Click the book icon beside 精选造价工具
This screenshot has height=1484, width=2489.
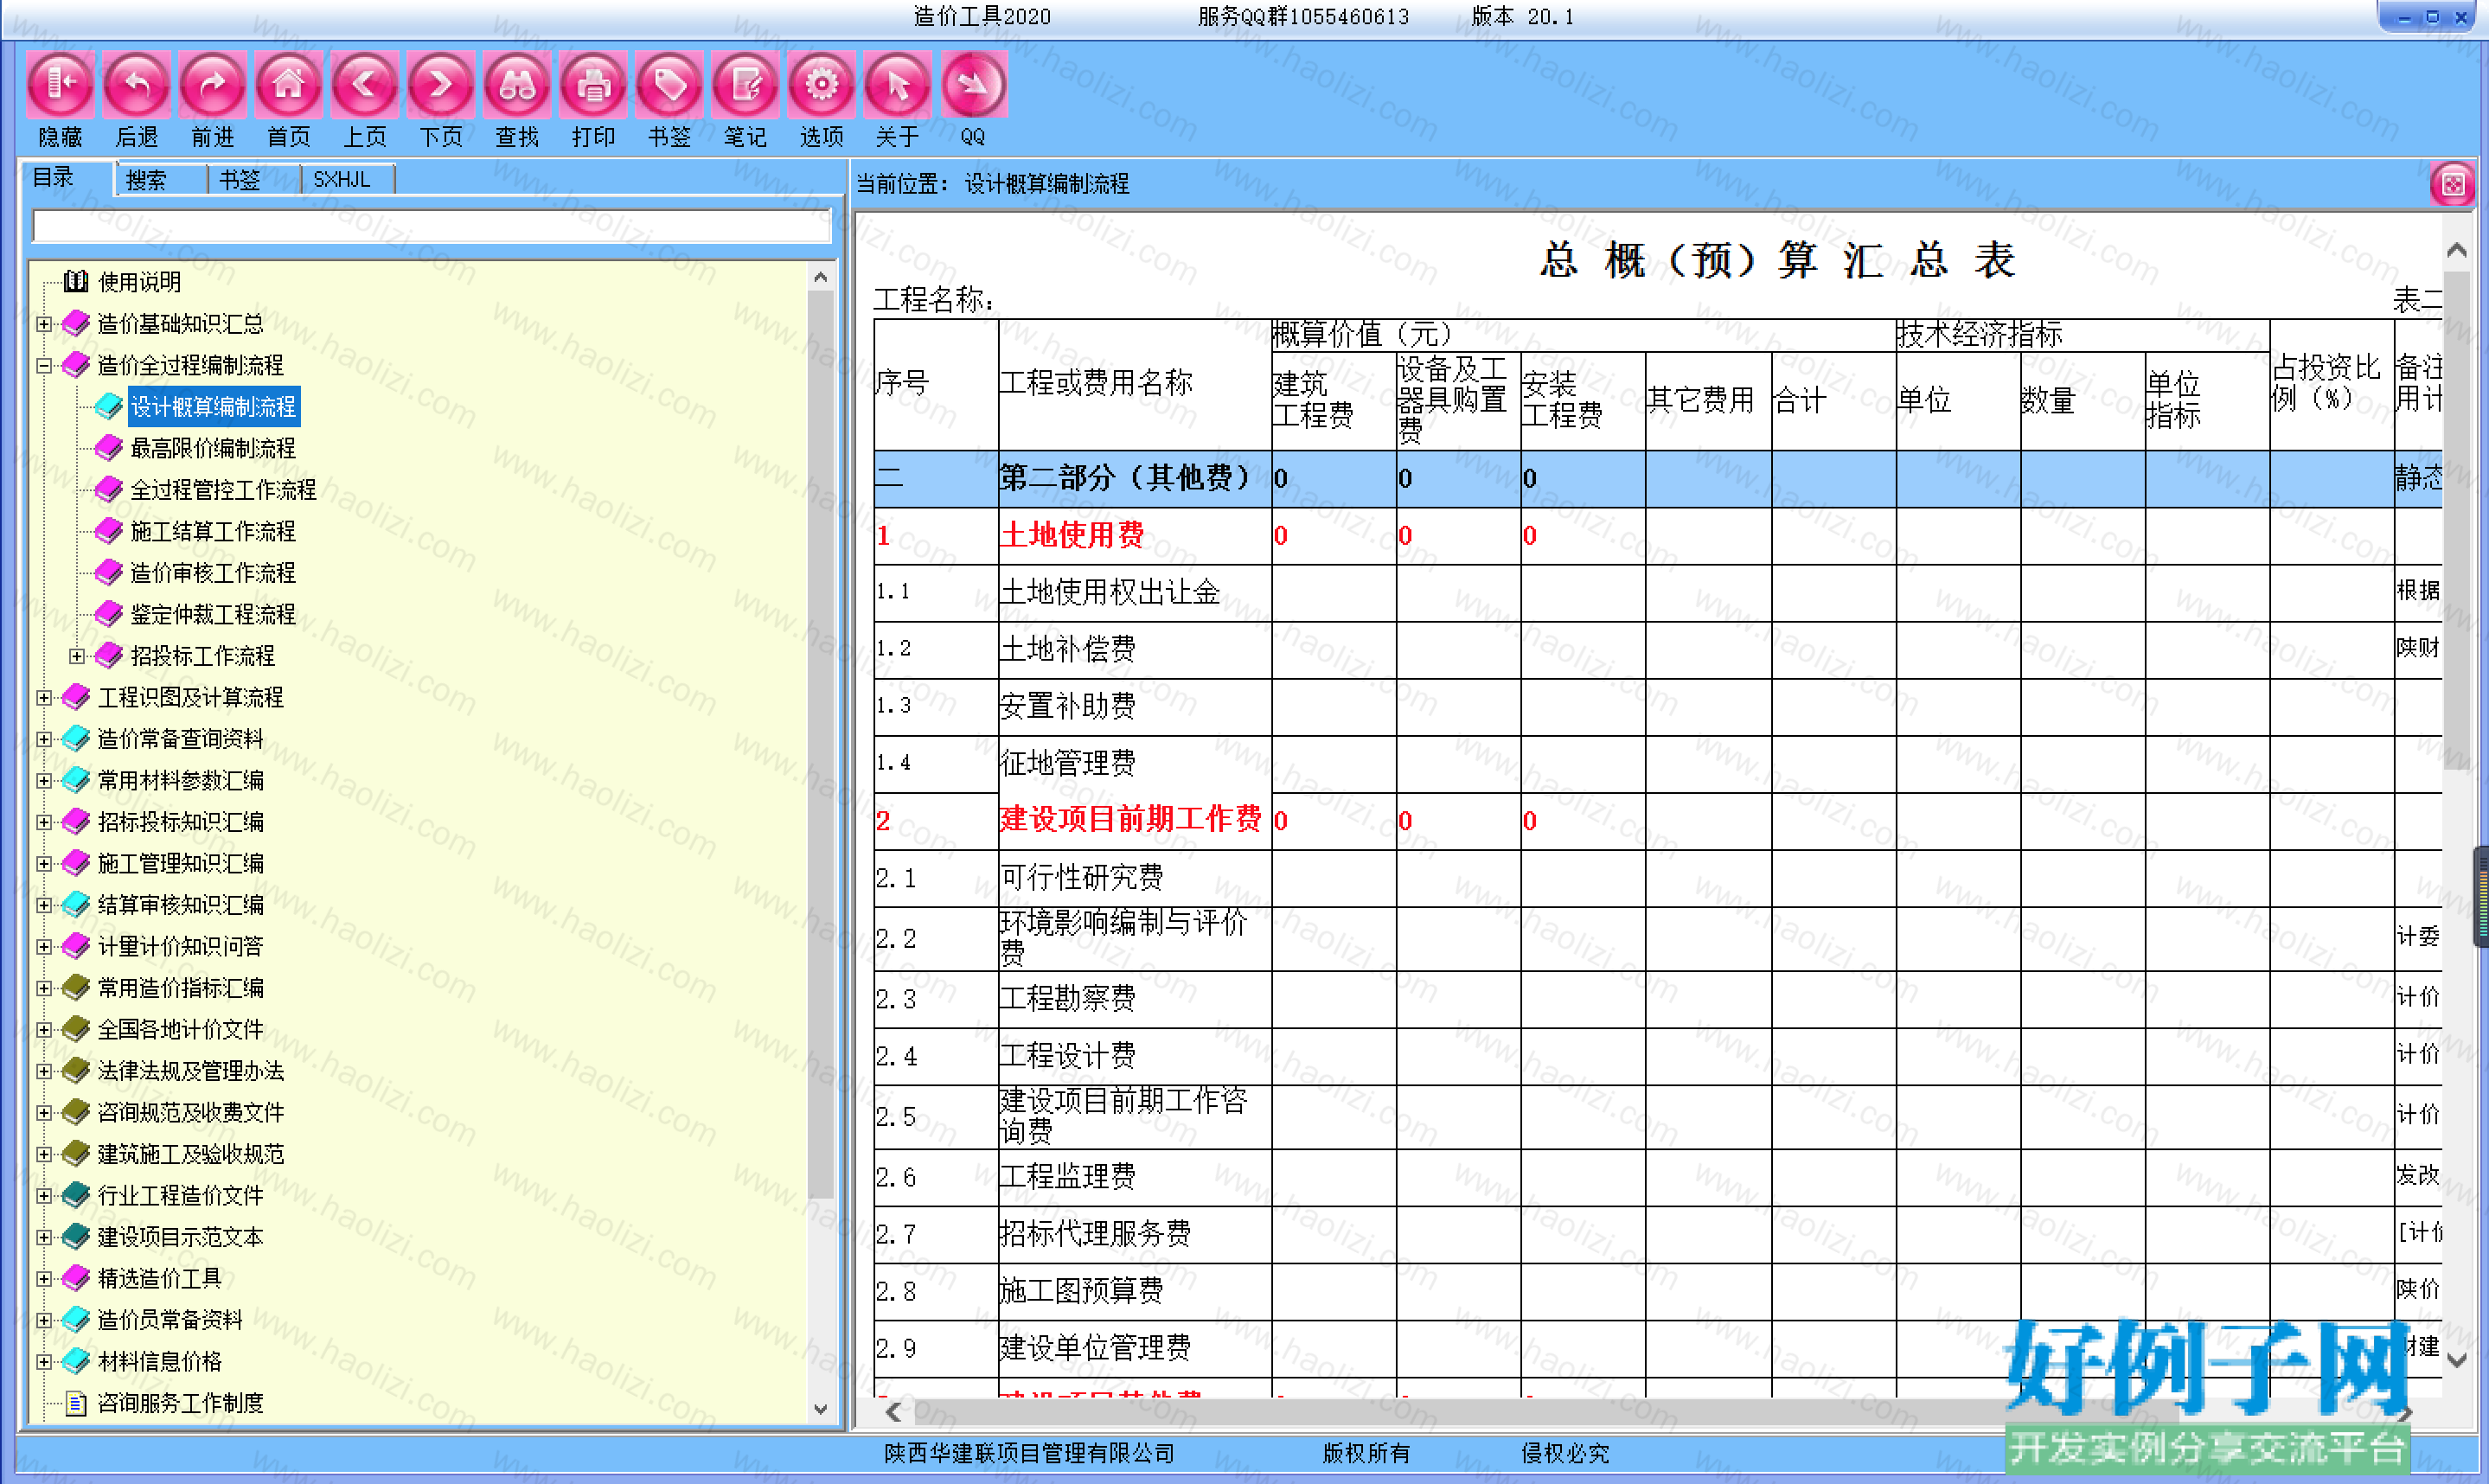click(76, 1278)
